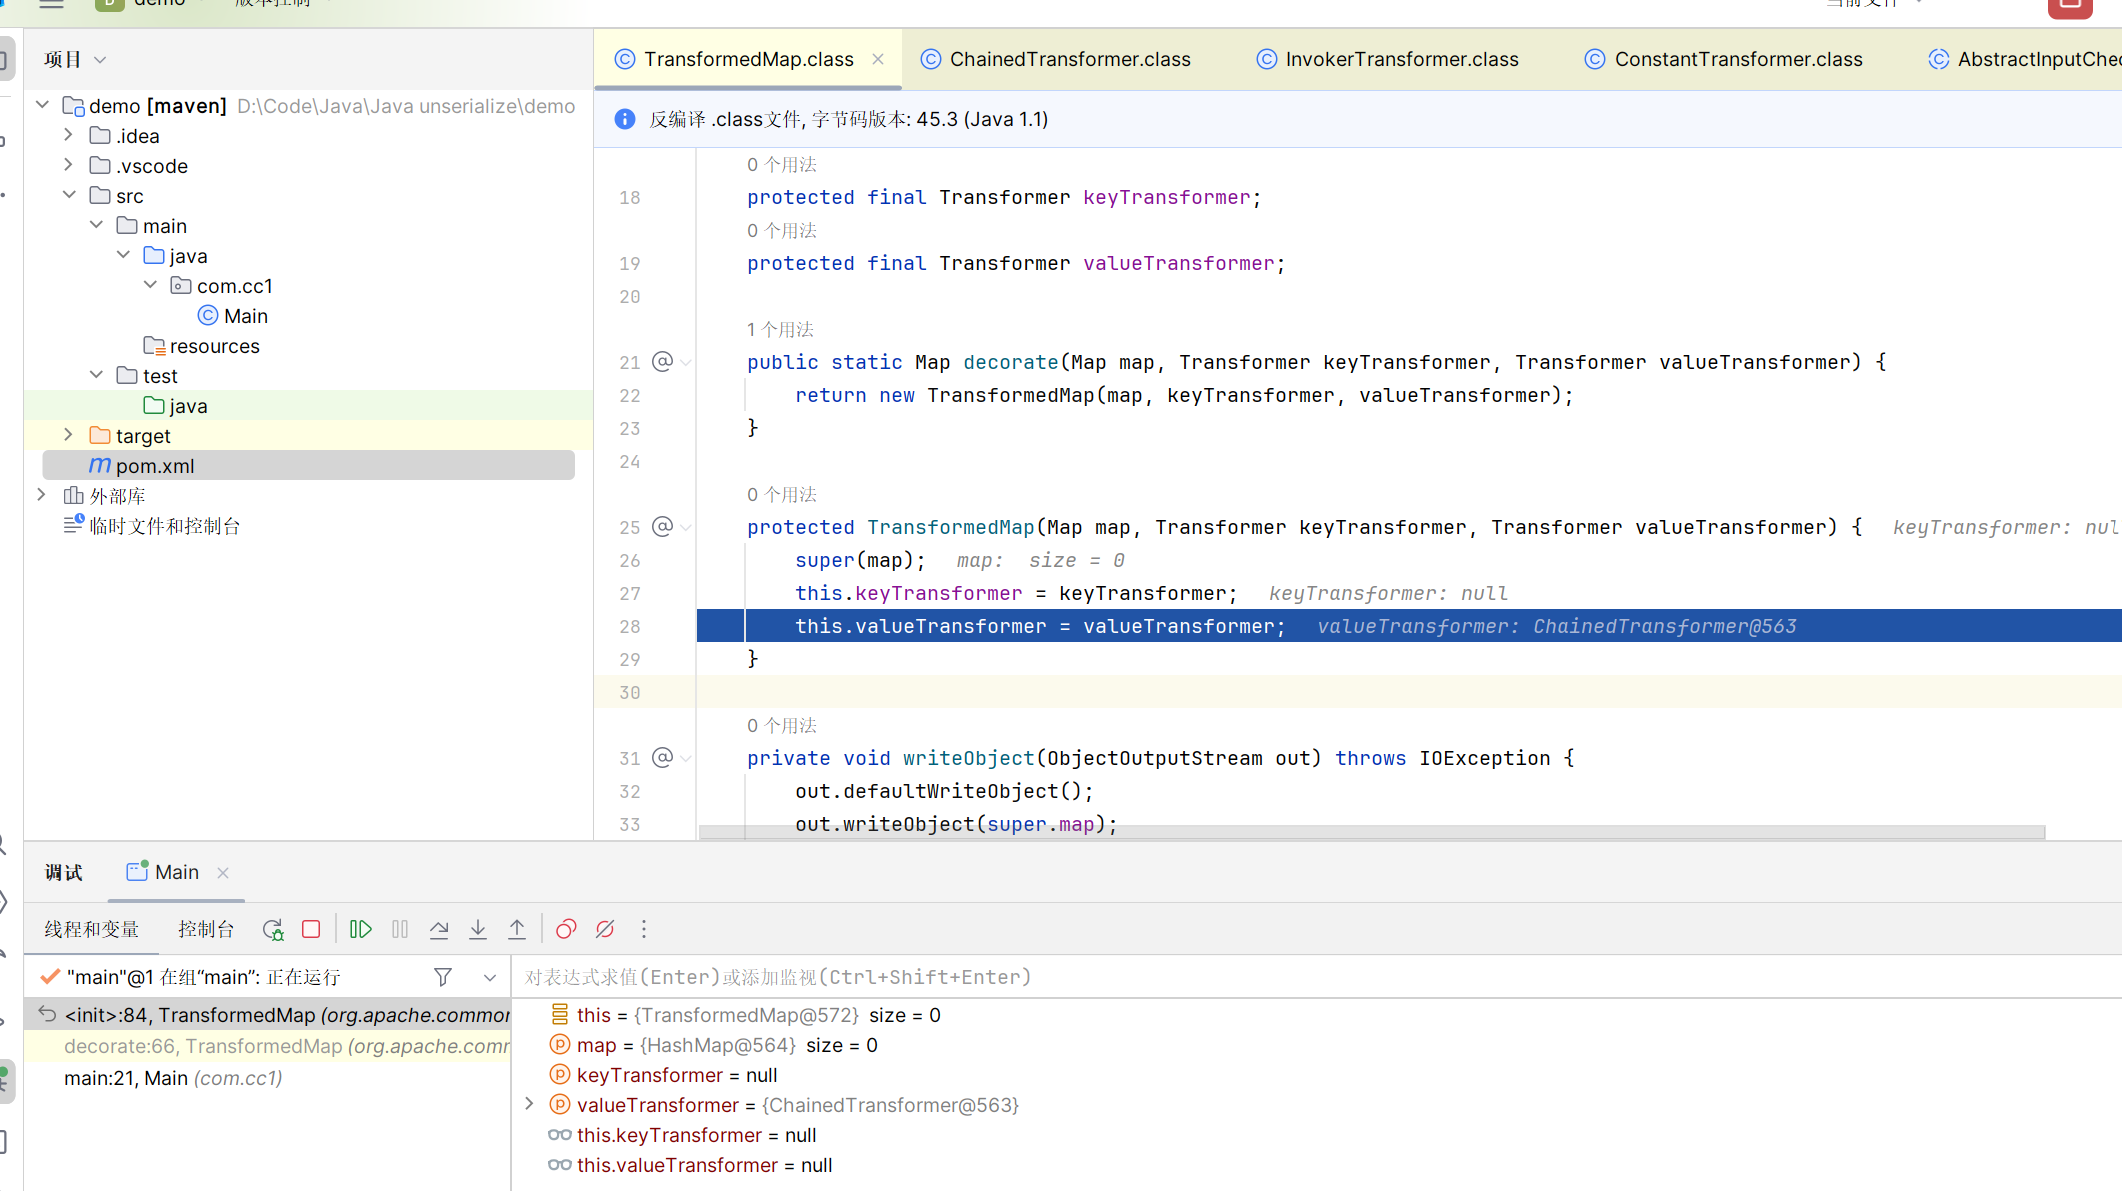Viewport: 2122px width, 1191px height.
Task: Expand the .vscode folder
Action: click(69, 165)
